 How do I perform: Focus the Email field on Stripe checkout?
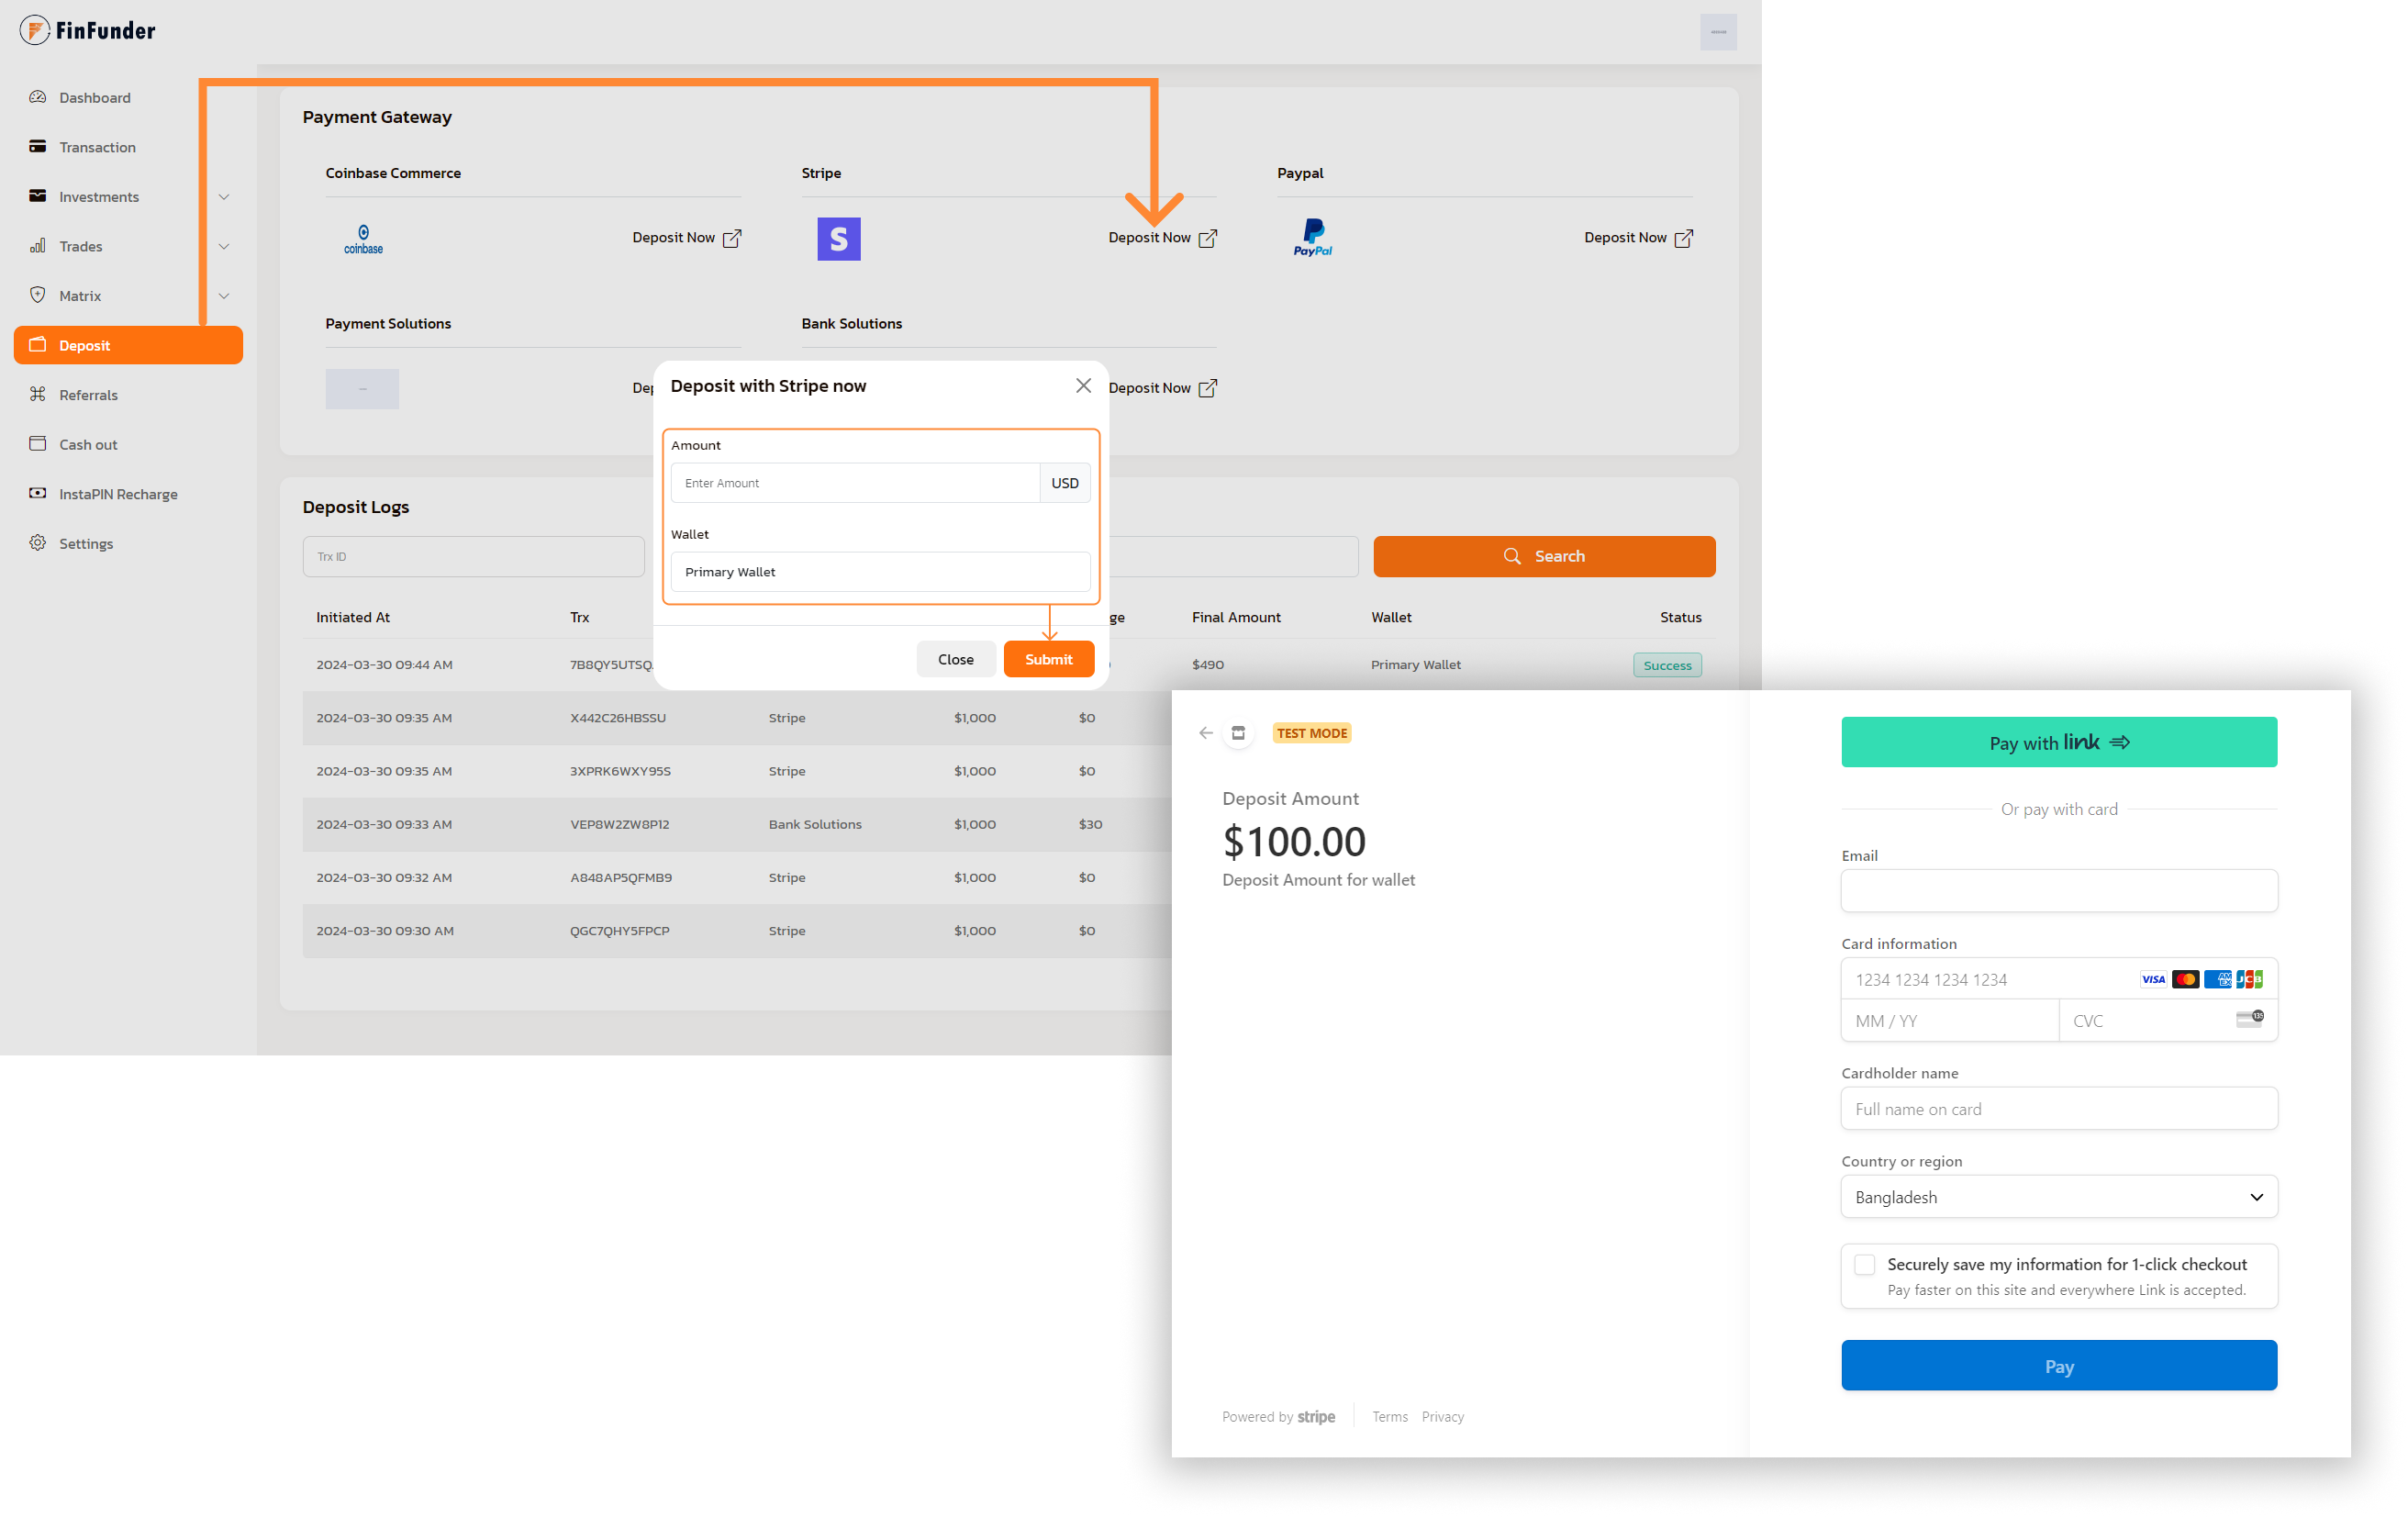click(x=2059, y=890)
